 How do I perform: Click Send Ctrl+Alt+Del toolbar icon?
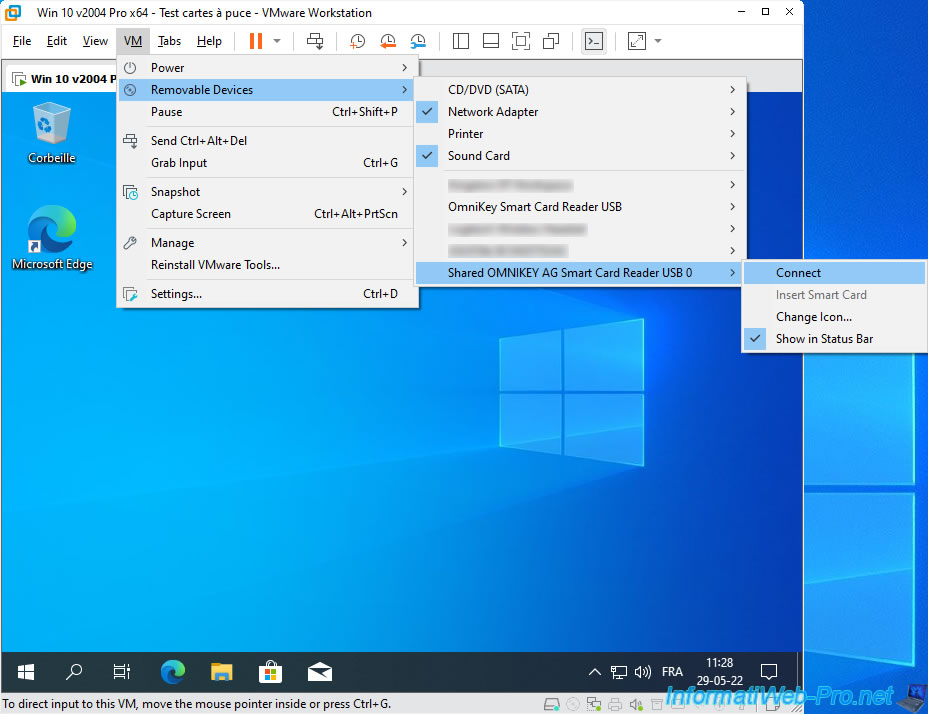tap(315, 41)
